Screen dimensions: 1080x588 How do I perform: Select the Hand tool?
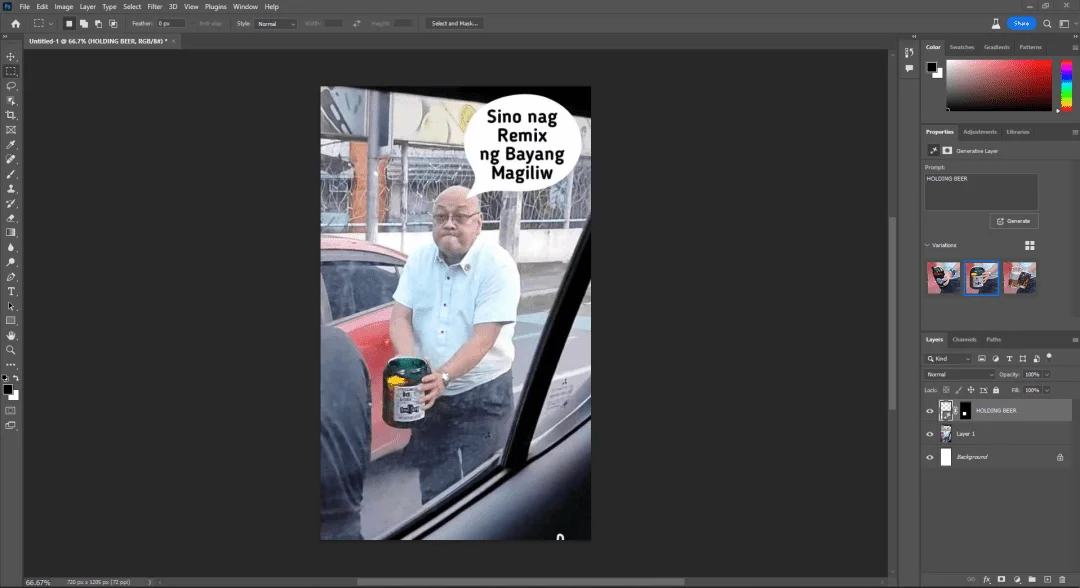[11, 335]
